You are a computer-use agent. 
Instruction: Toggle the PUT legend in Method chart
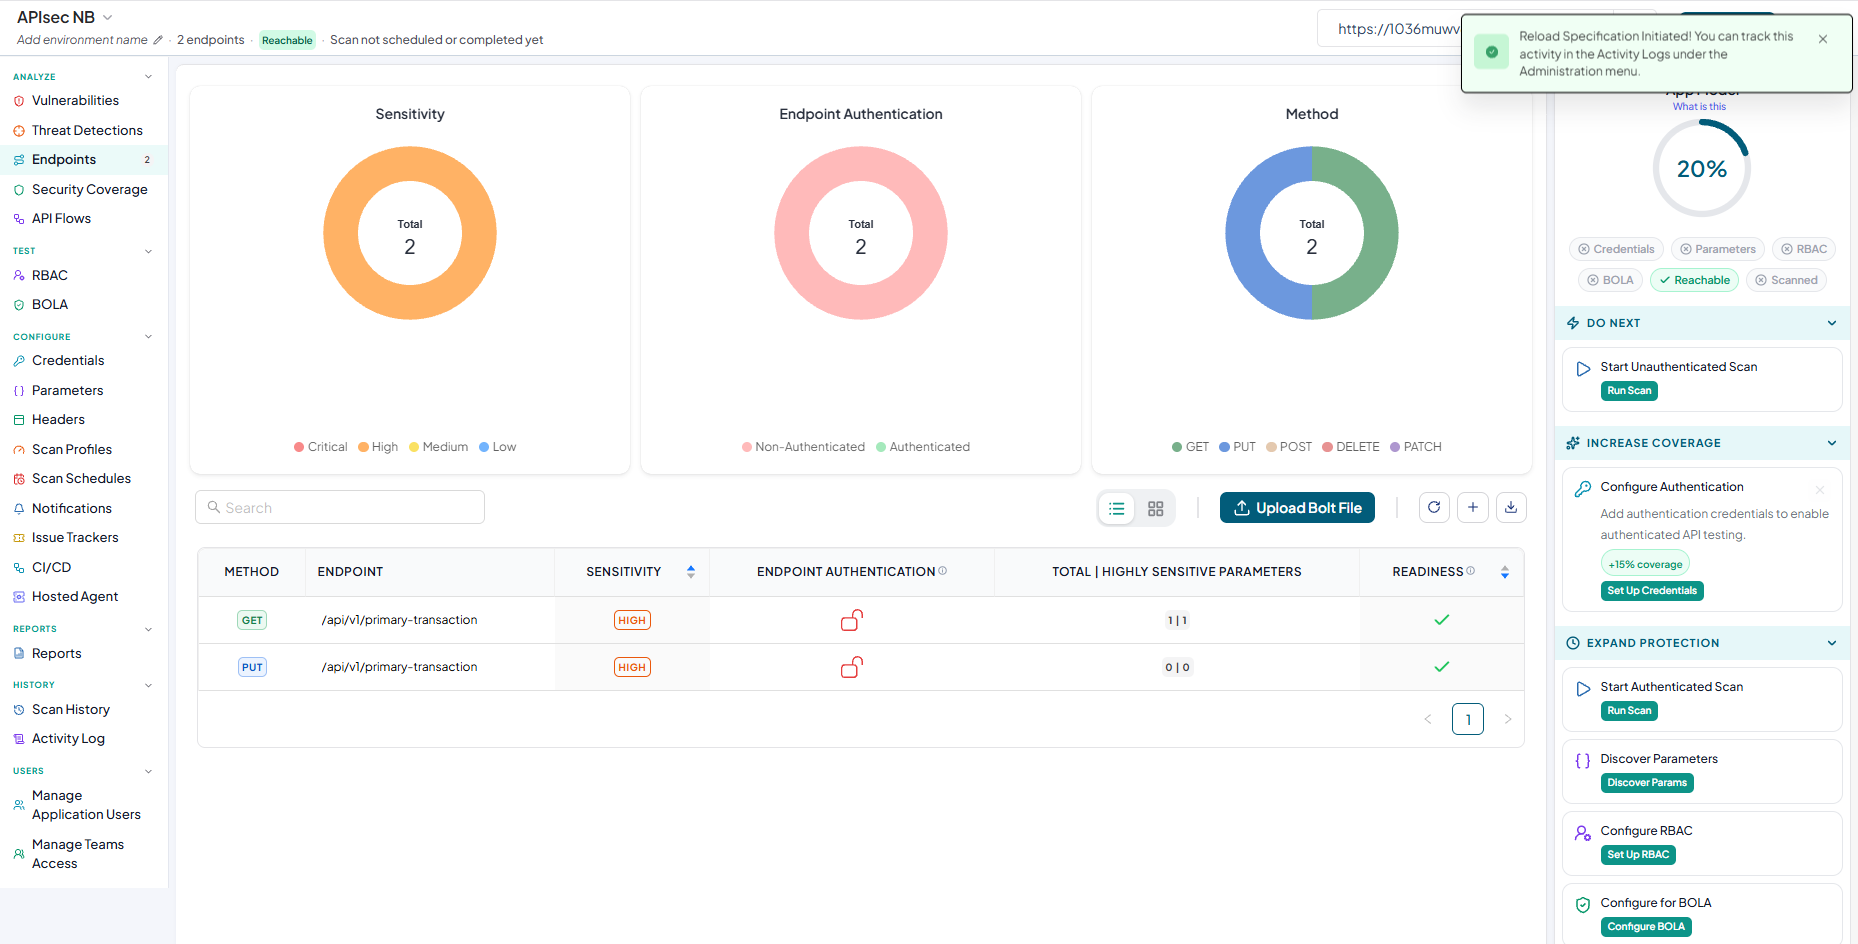point(1237,447)
